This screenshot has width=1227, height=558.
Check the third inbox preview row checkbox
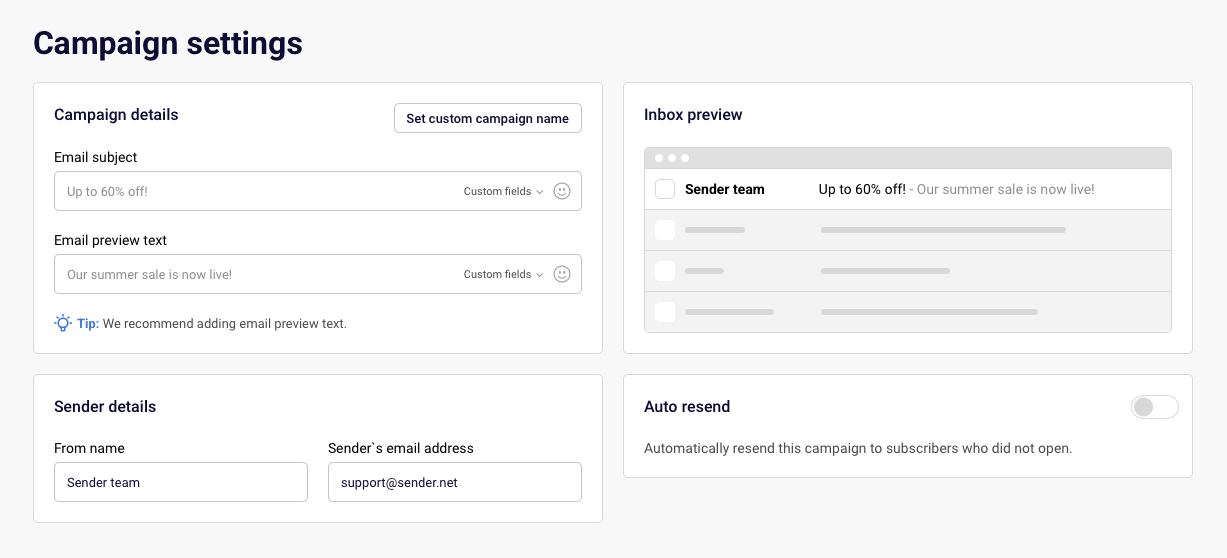[x=665, y=271]
